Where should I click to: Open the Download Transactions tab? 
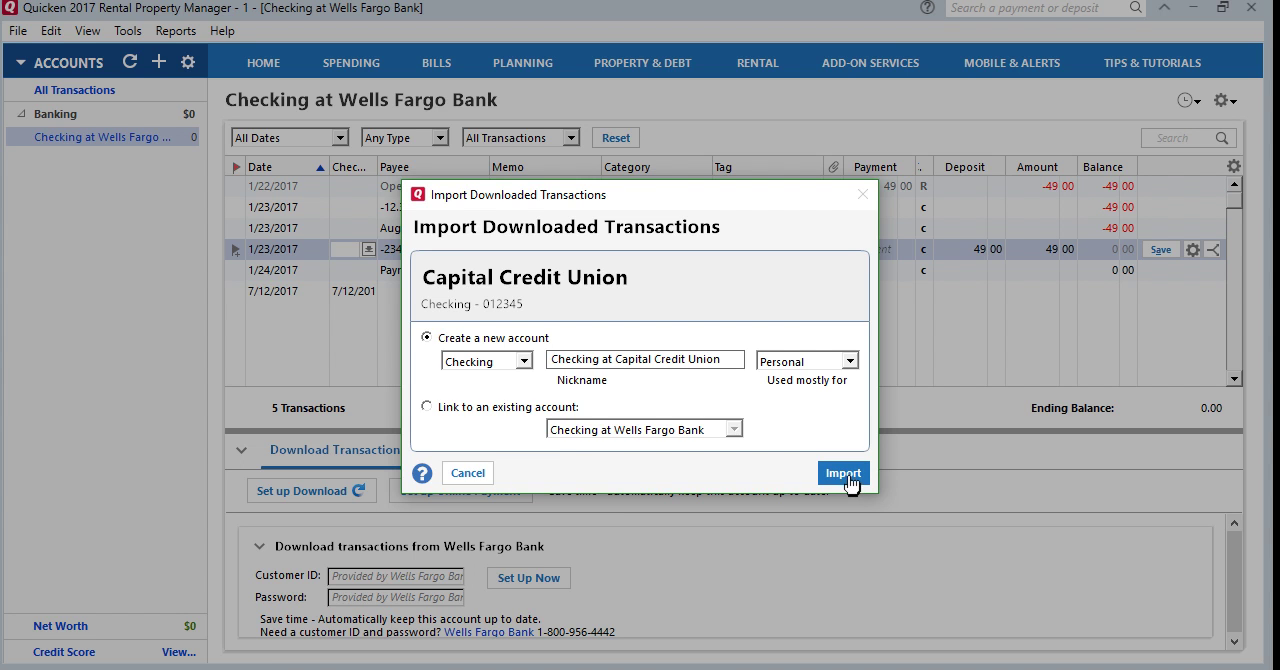click(335, 450)
